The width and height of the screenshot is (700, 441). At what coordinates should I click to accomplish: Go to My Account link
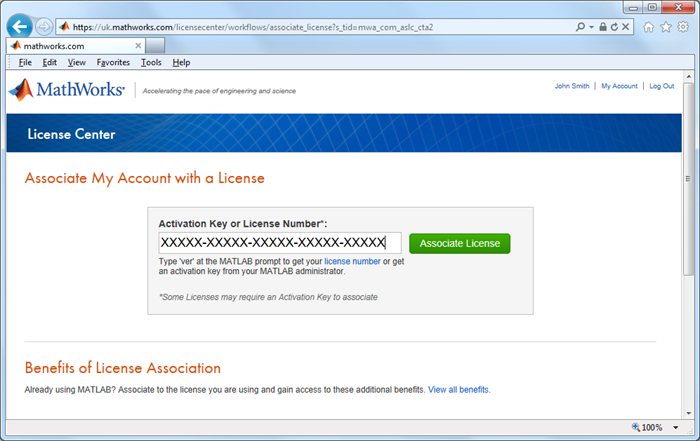coord(619,86)
